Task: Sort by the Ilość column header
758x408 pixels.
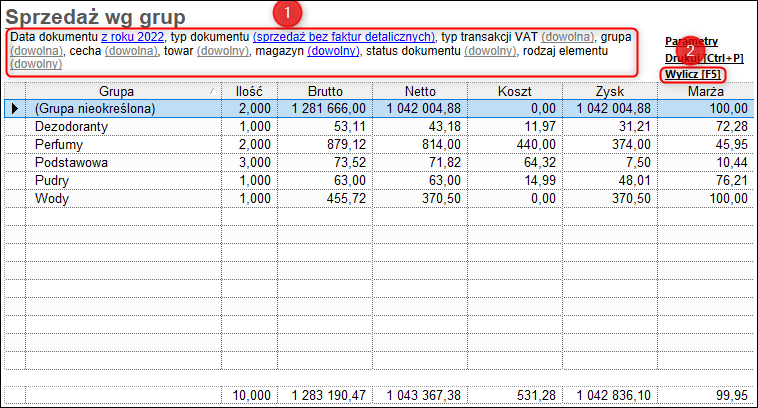Action: coord(249,91)
